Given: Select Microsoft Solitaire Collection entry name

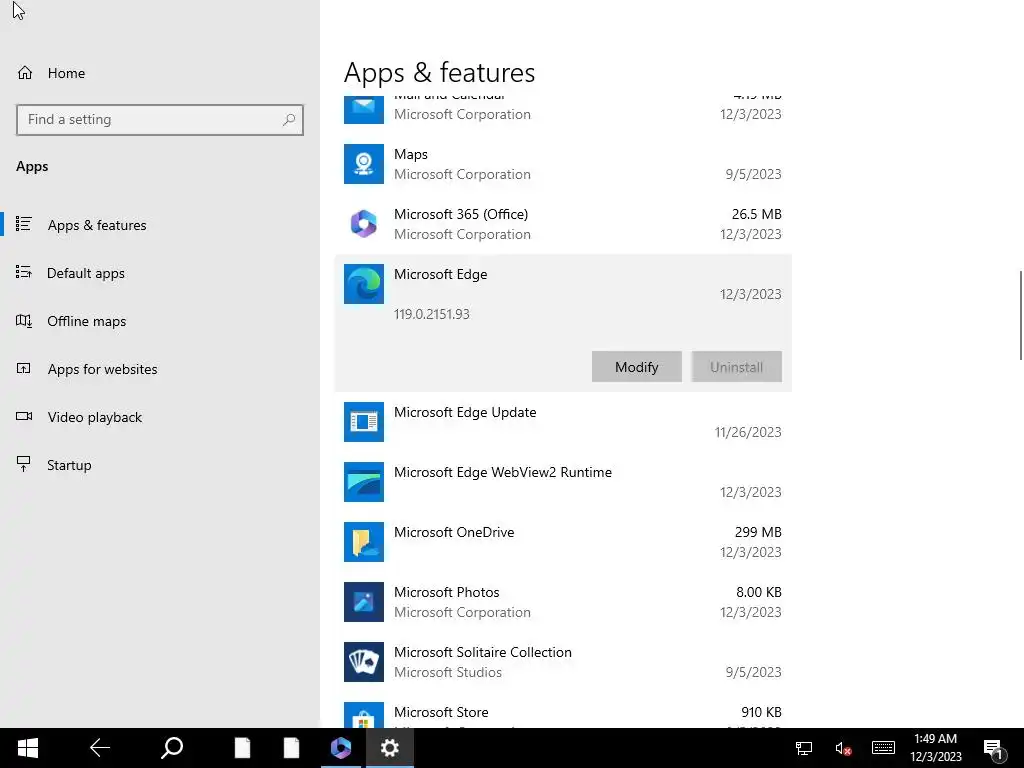Looking at the screenshot, I should (483, 652).
